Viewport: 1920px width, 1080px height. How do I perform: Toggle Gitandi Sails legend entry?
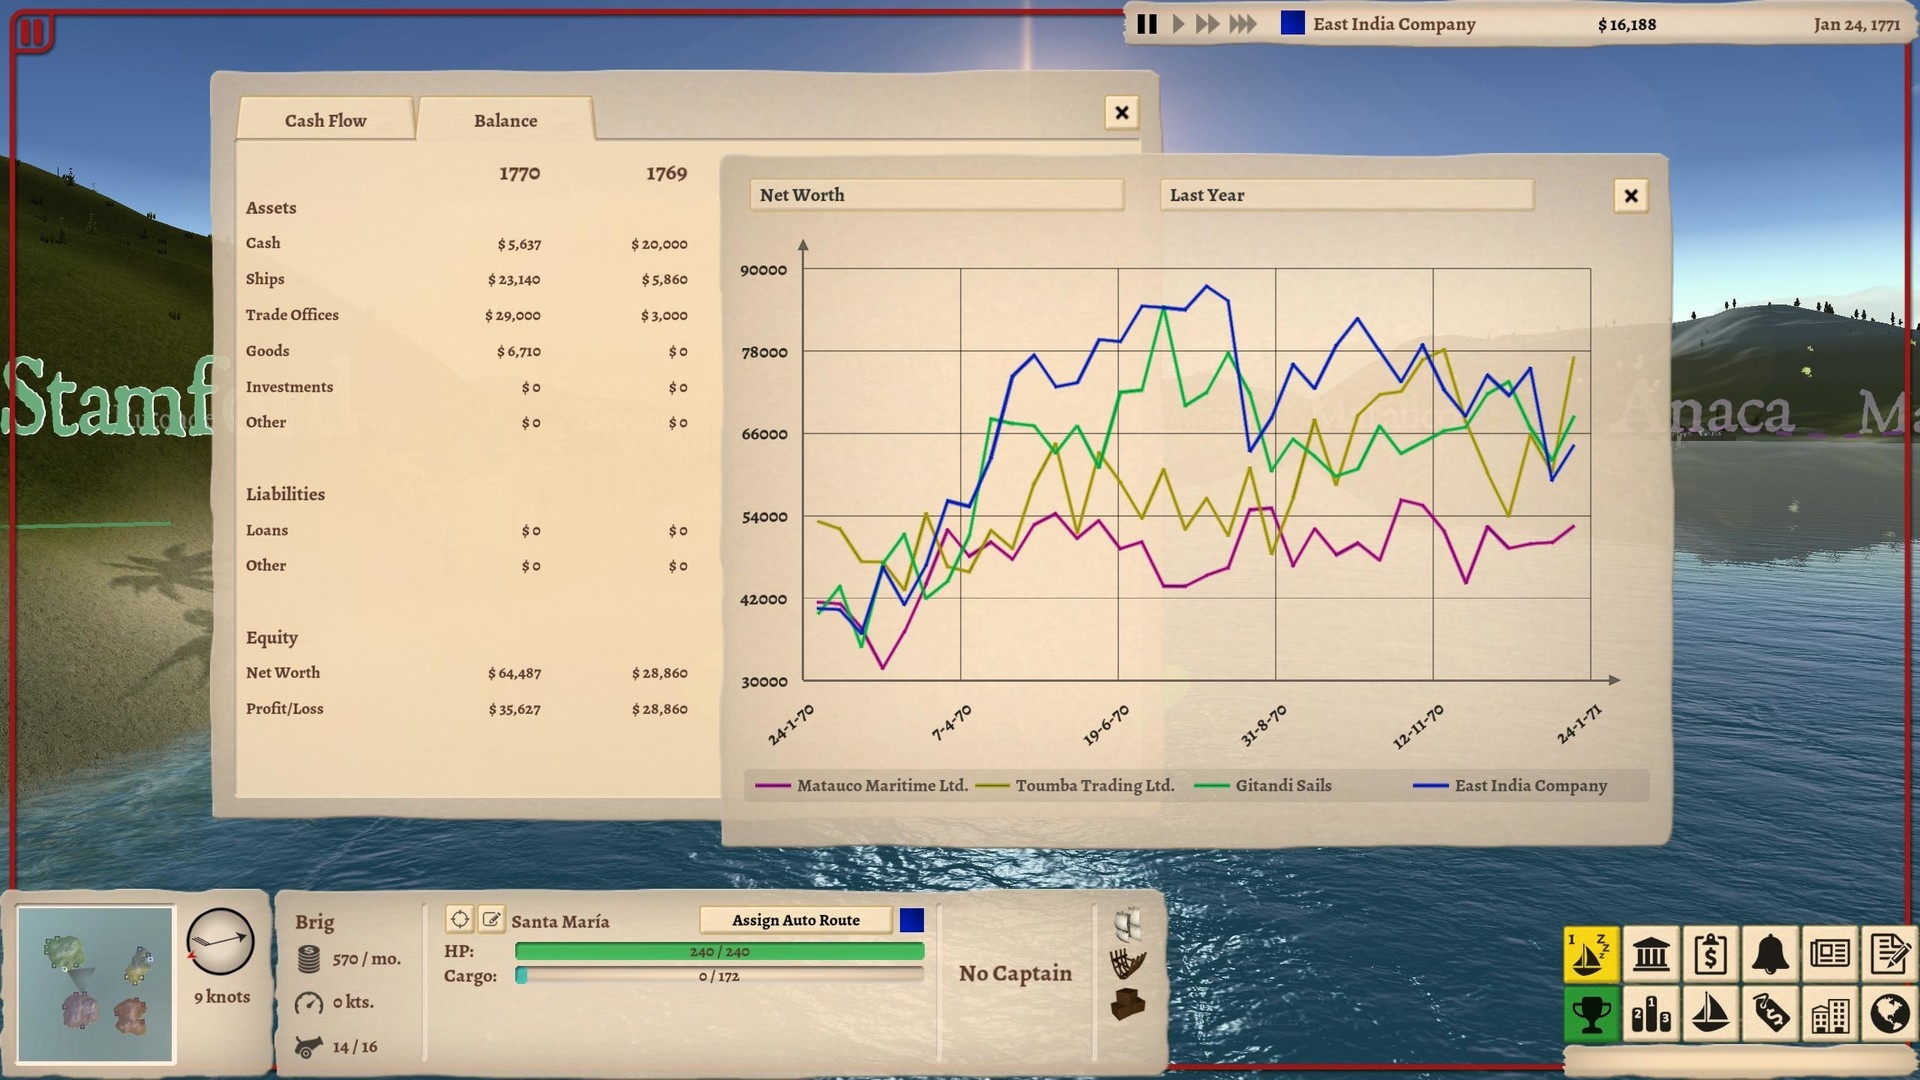click(1263, 785)
